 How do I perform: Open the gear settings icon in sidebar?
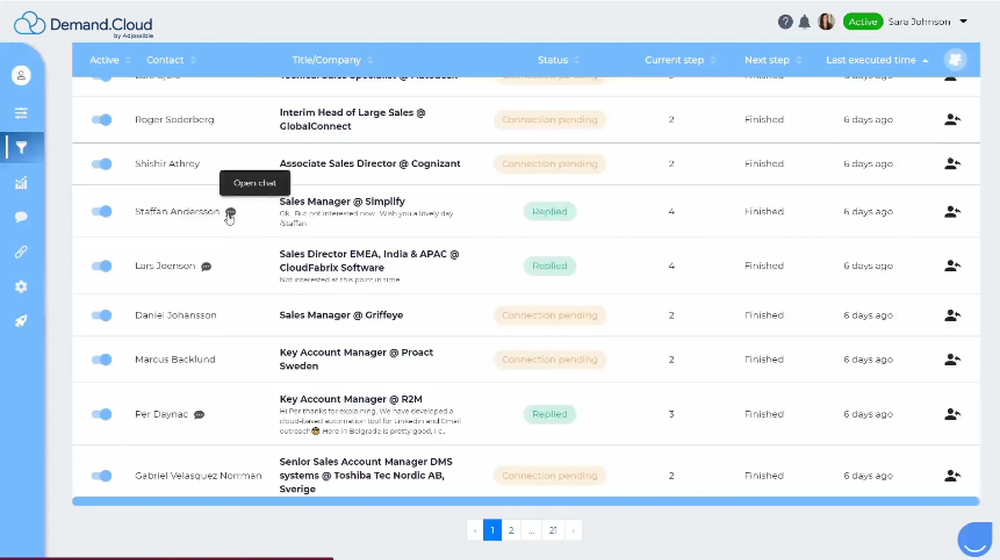tap(21, 286)
